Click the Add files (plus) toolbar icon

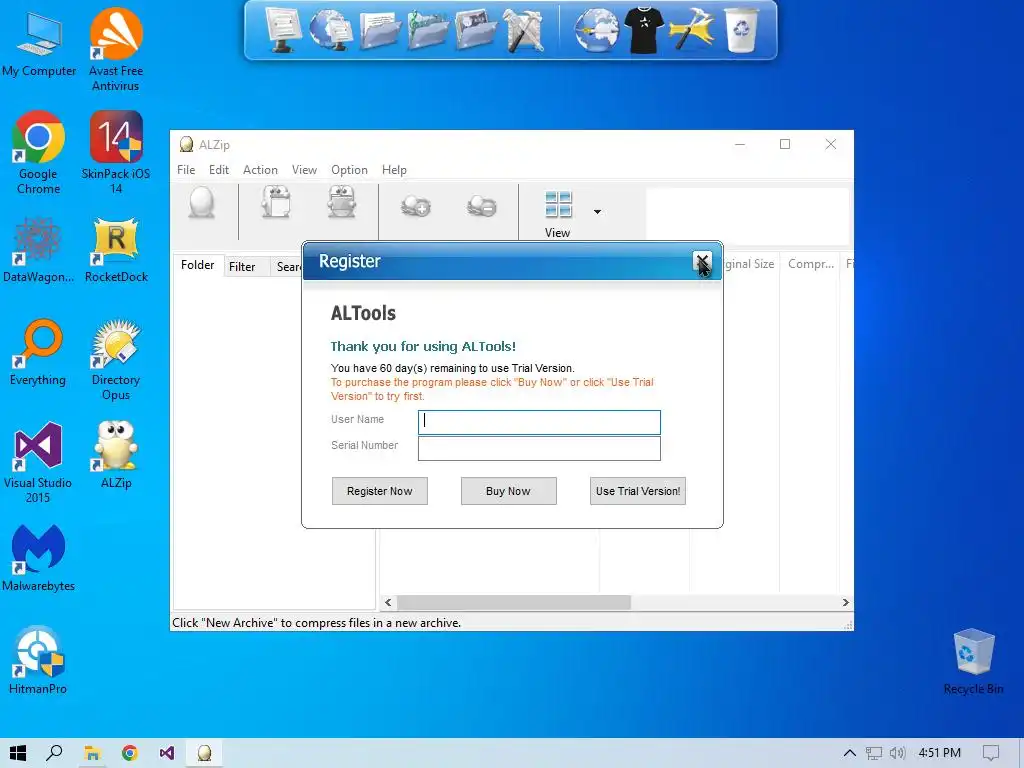pyautogui.click(x=416, y=206)
